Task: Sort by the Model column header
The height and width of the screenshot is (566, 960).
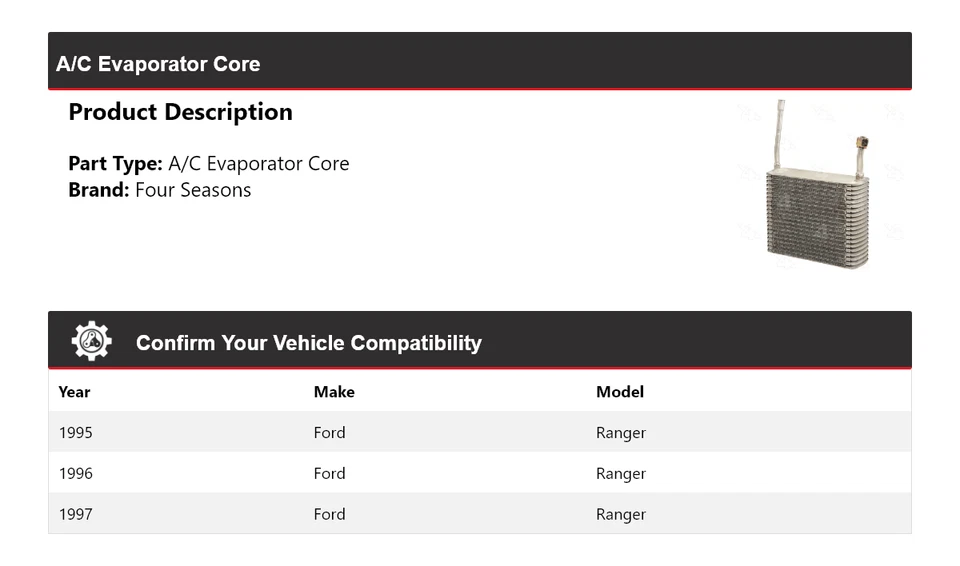Action: tap(620, 392)
